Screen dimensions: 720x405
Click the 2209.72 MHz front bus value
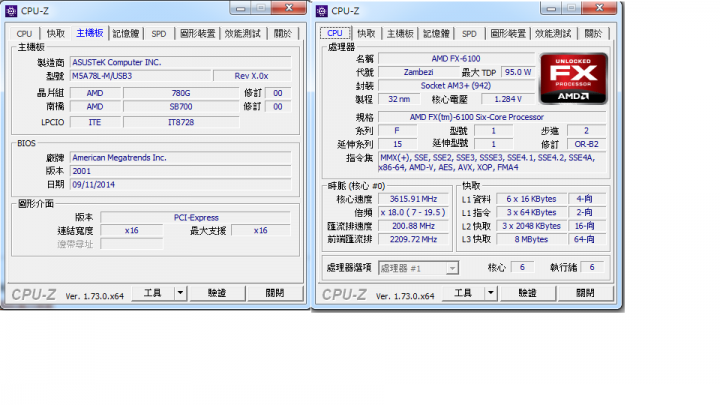tap(413, 239)
